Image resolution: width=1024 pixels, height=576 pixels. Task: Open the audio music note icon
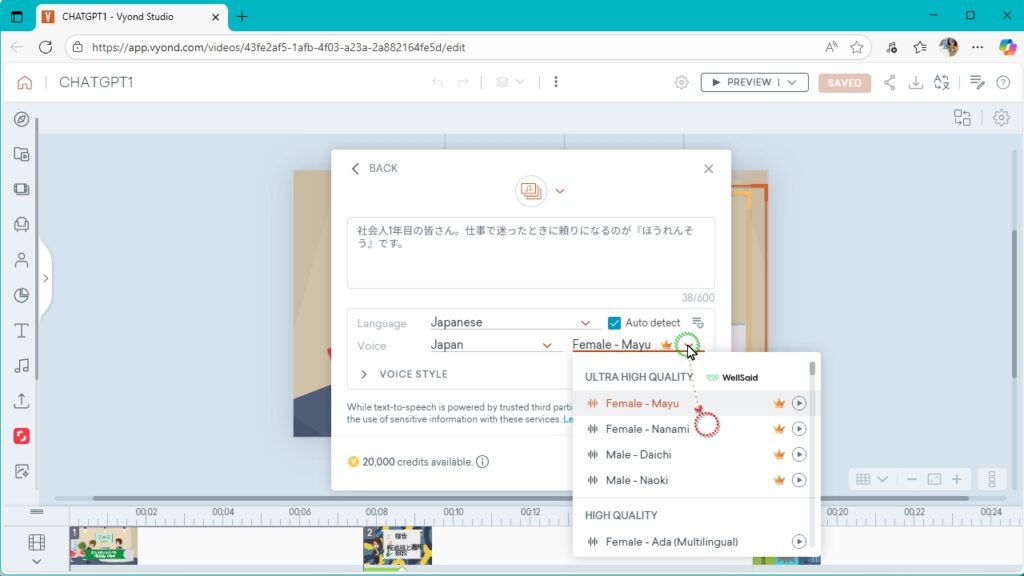pyautogui.click(x=22, y=366)
